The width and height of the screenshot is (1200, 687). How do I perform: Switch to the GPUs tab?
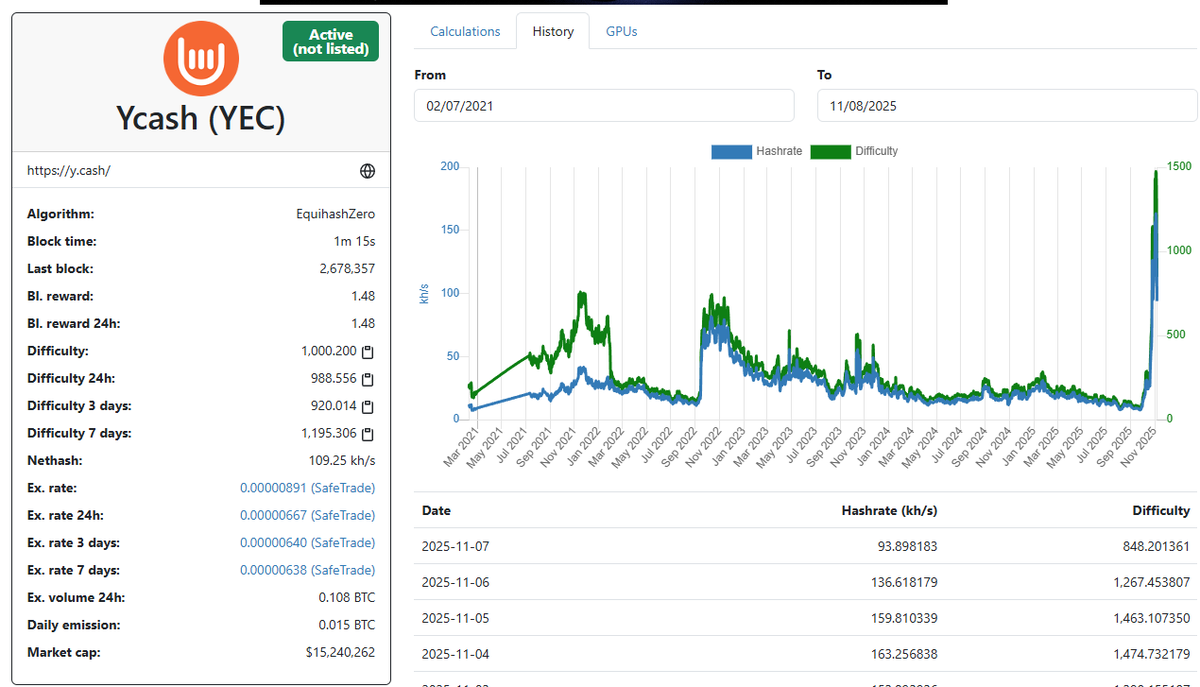pyautogui.click(x=621, y=31)
